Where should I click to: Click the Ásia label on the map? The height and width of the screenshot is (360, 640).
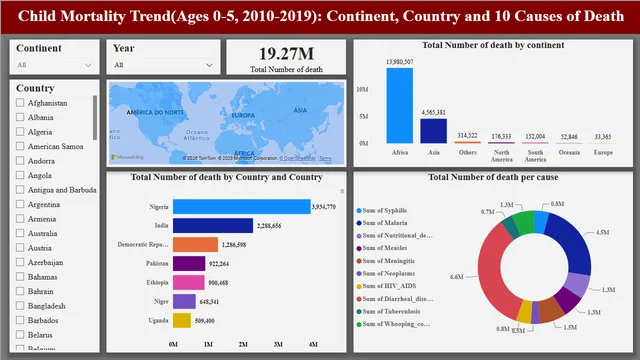point(300,110)
